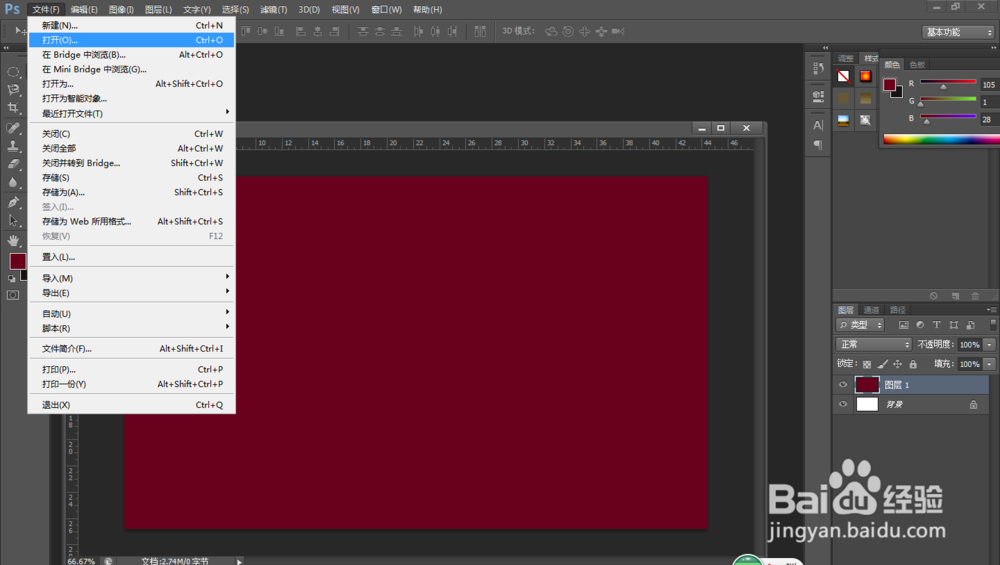Select the Elliptical Marquee tool
Image resolution: width=1000 pixels, height=565 pixels.
13,72
